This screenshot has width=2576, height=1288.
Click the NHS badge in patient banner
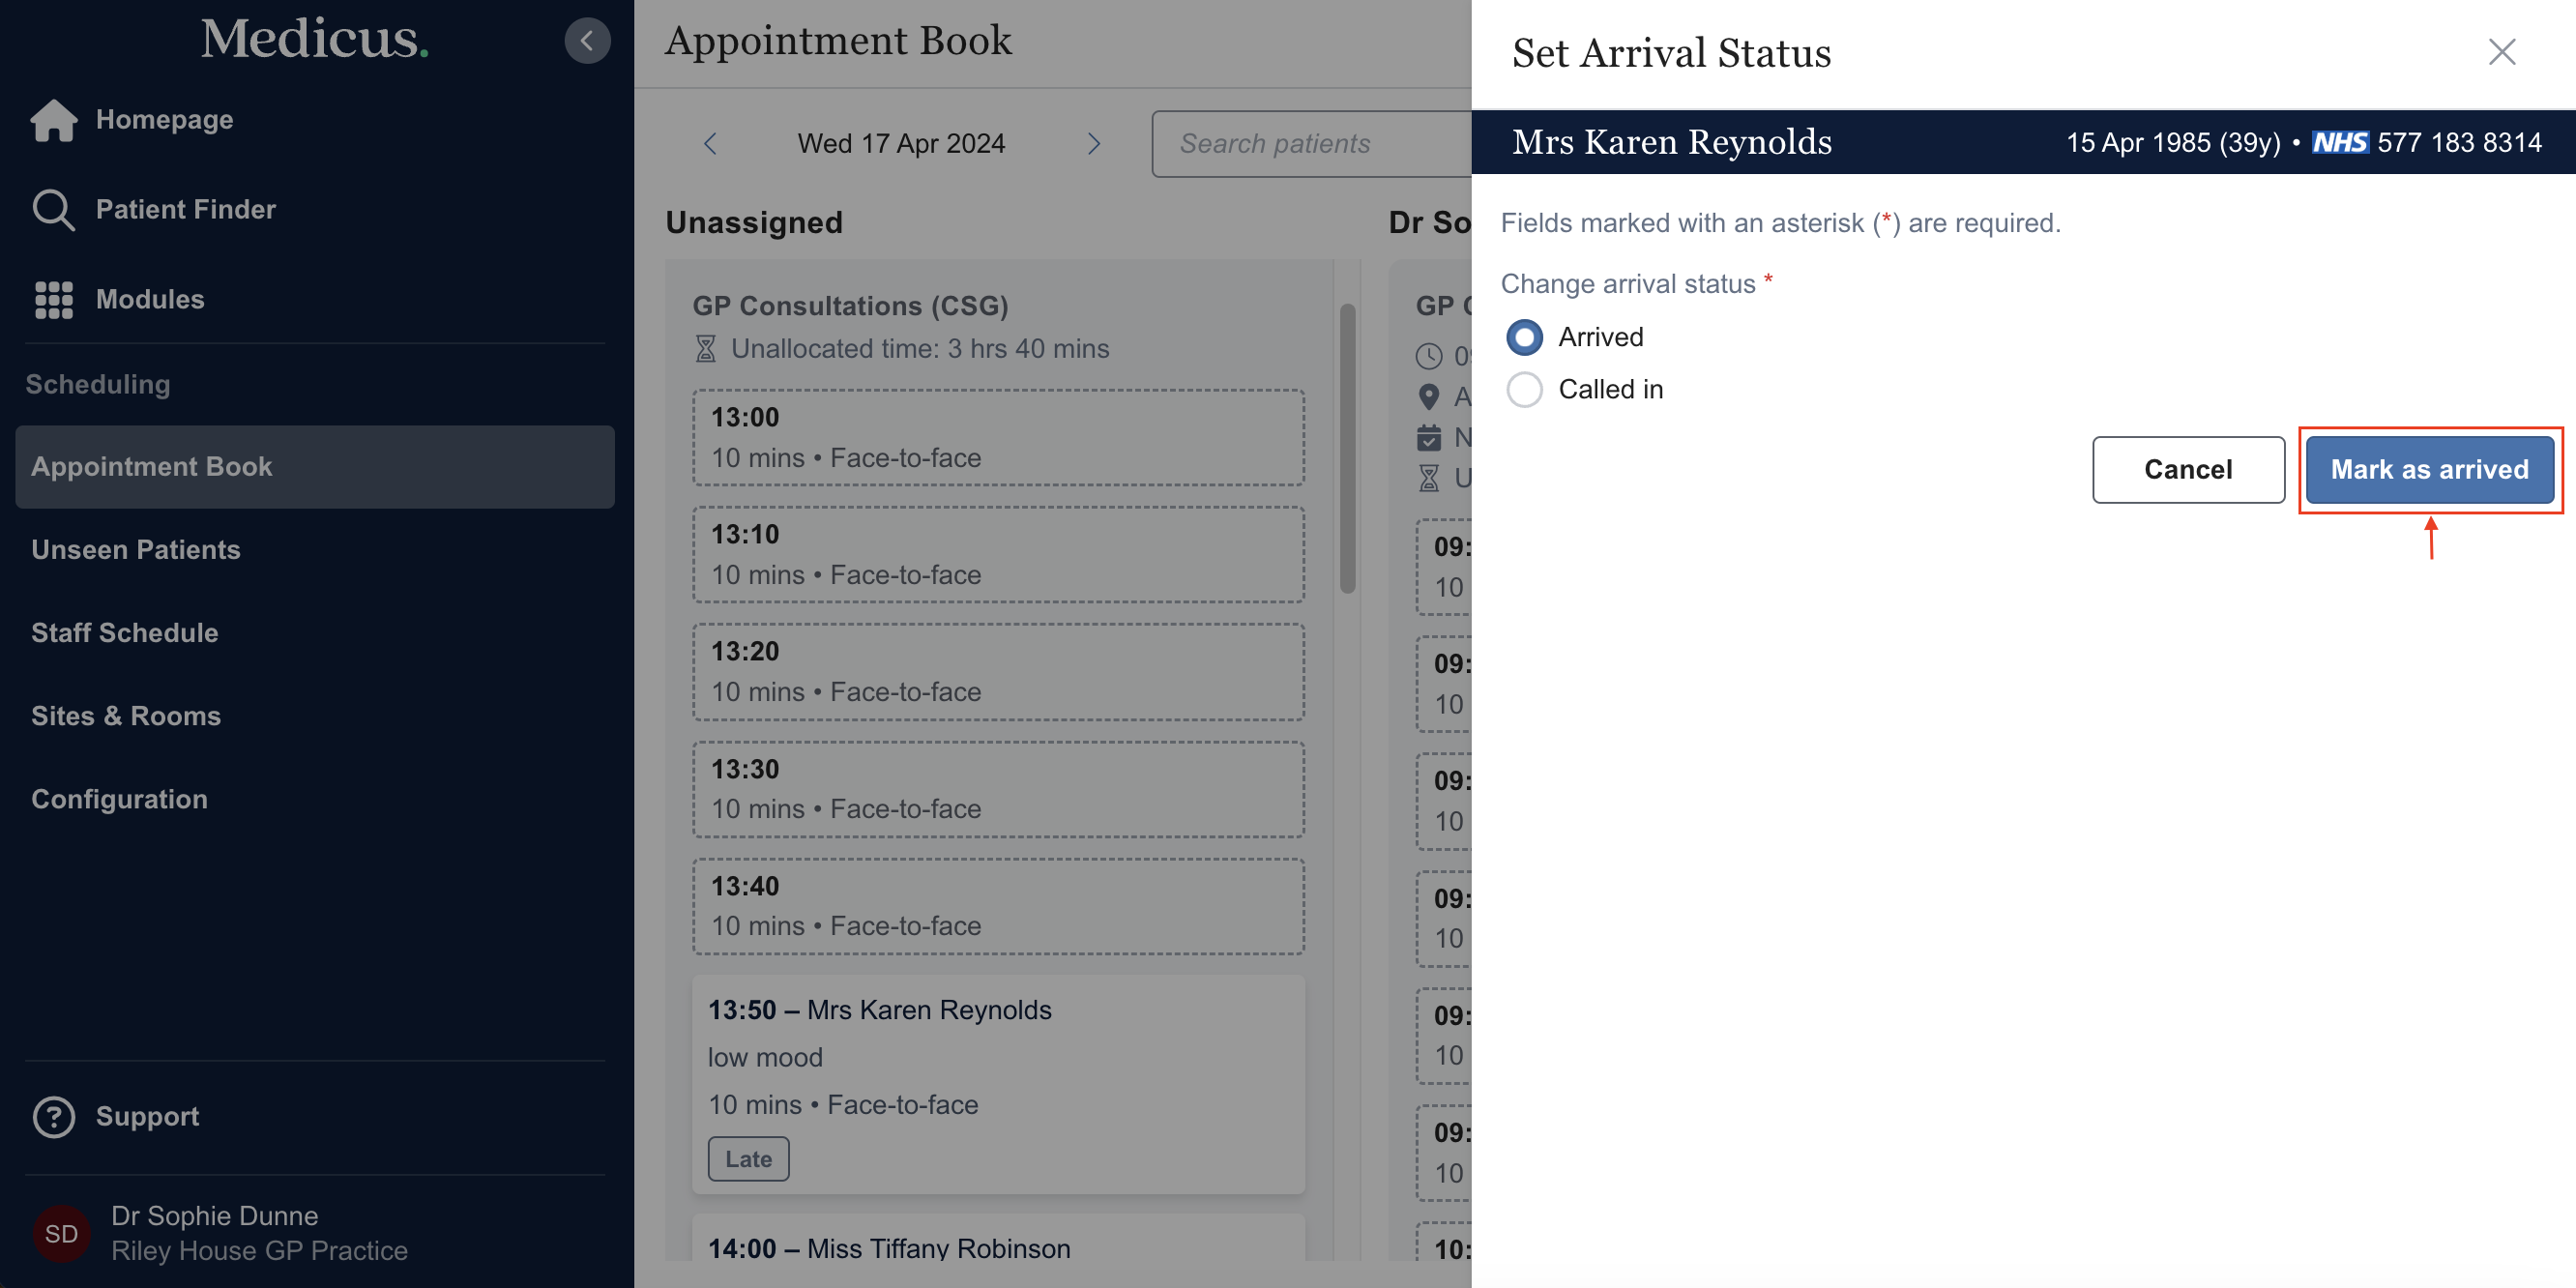[x=2339, y=143]
